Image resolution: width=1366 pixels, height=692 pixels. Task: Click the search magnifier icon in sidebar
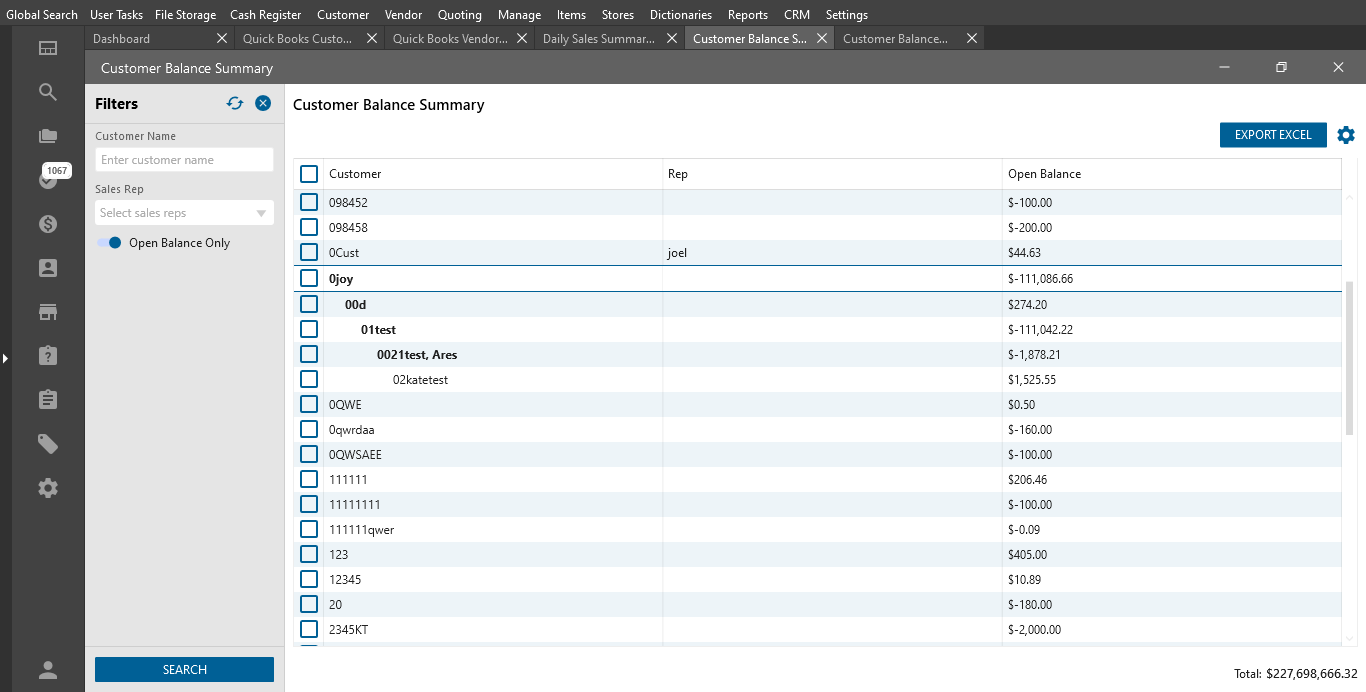[48, 92]
